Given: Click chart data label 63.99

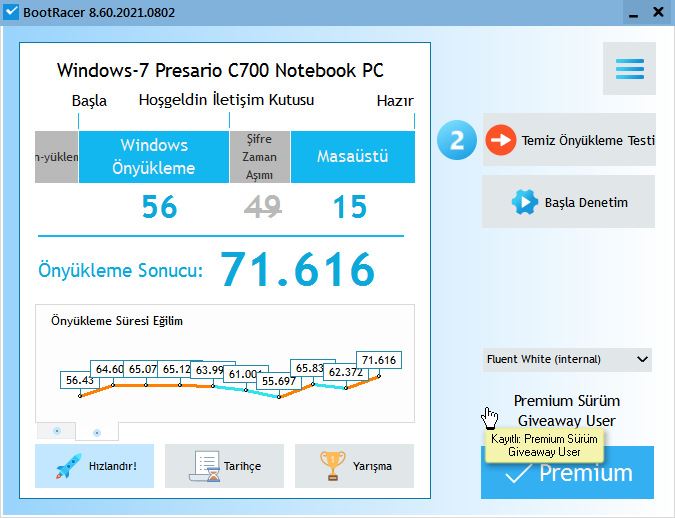Looking at the screenshot, I should [209, 370].
